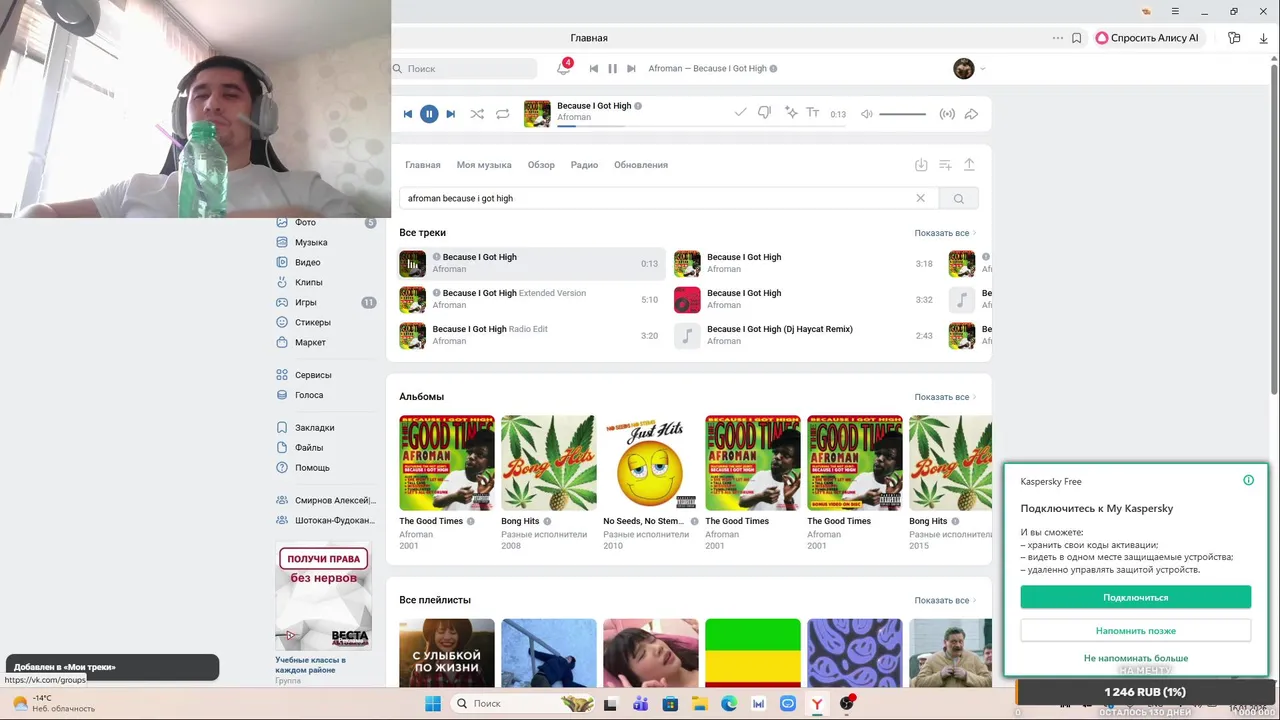This screenshot has height=720, width=1280.
Task: Open first The Good Times album cover
Action: [447, 463]
